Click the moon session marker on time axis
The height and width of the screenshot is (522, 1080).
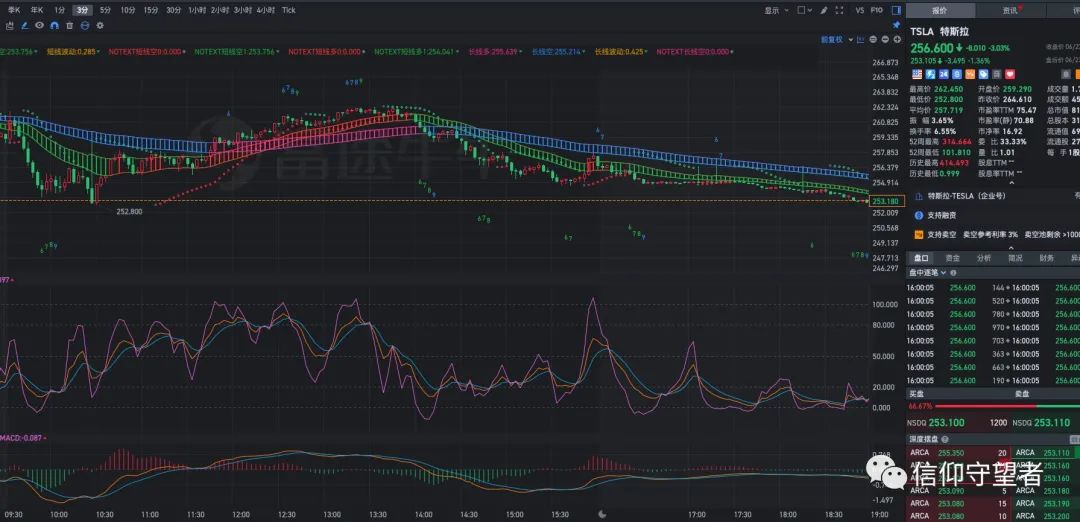(x=602, y=514)
